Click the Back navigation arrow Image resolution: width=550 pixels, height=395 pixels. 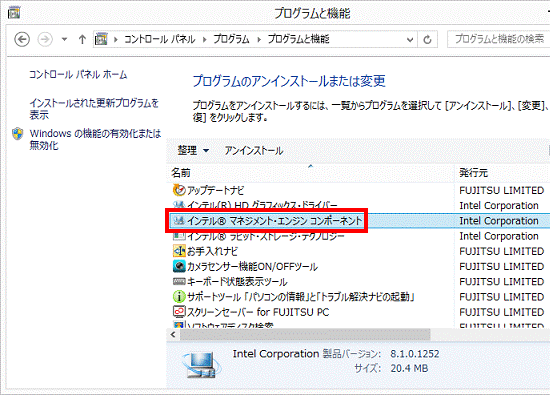[x=22, y=39]
